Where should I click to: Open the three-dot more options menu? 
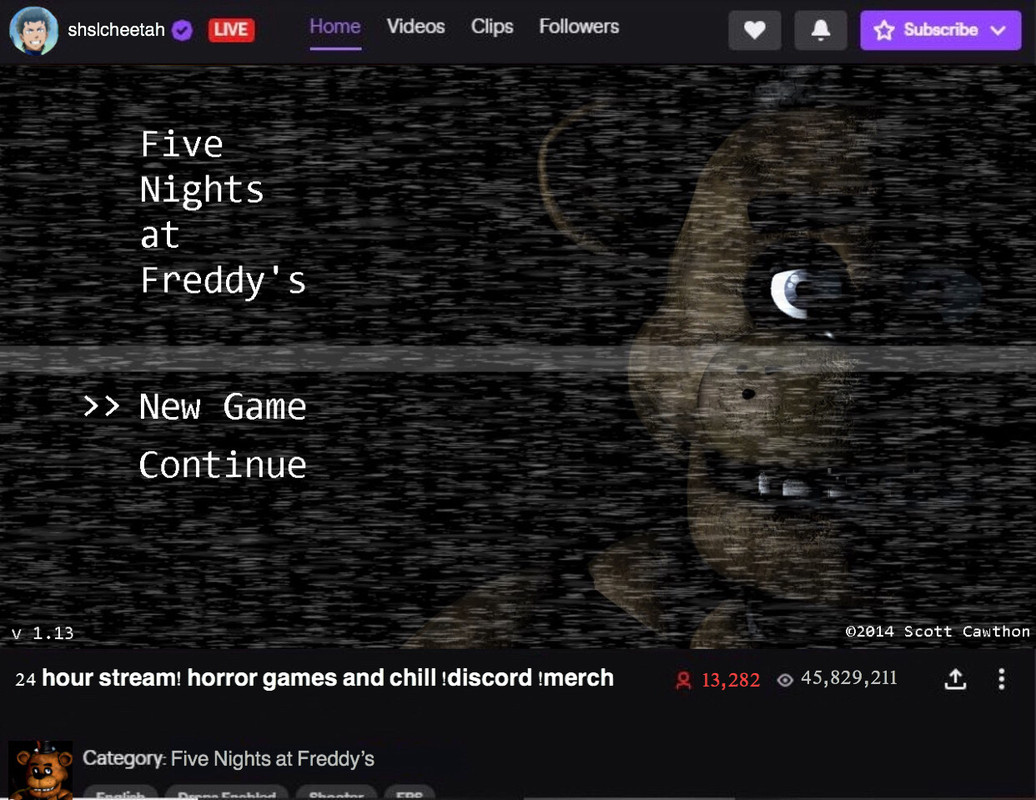pyautogui.click(x=1002, y=678)
